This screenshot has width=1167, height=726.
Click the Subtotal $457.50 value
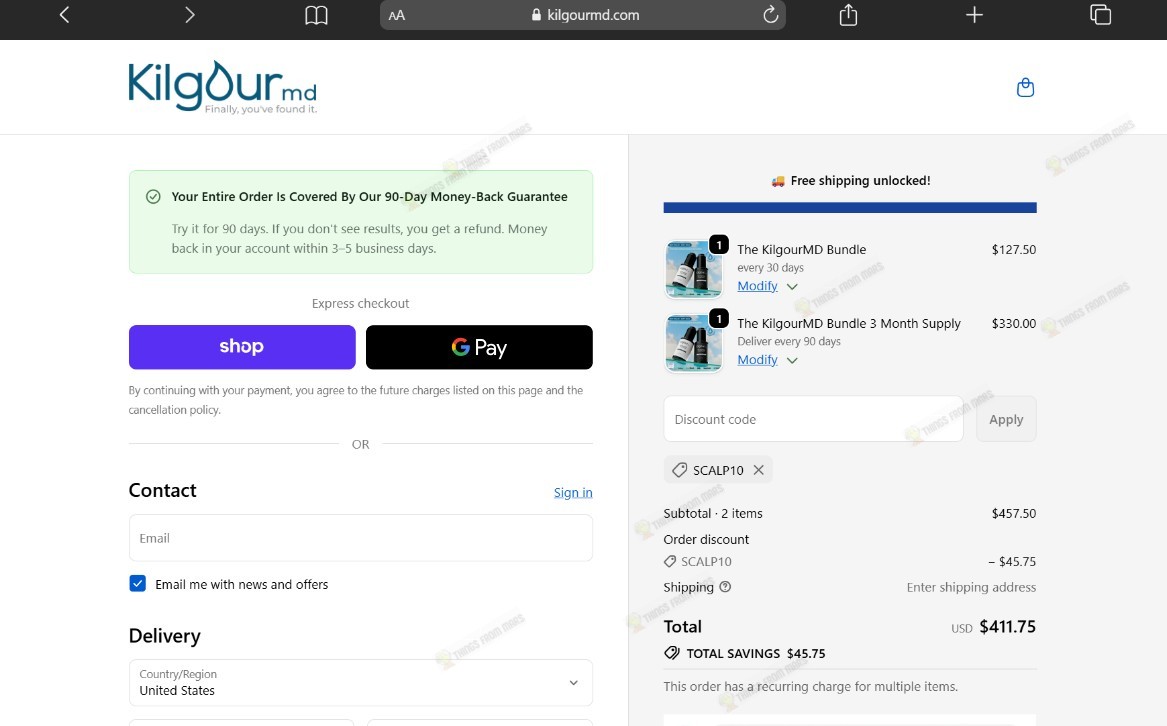tap(1014, 514)
